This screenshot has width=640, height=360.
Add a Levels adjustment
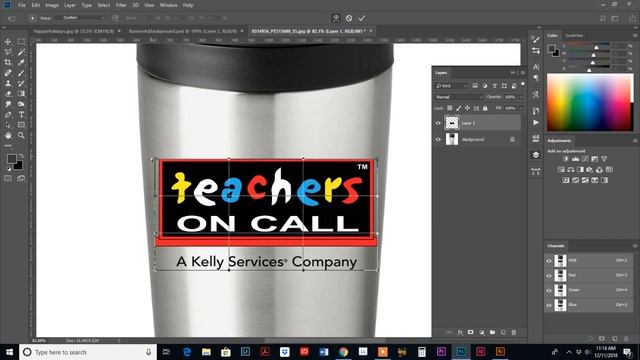576,159
